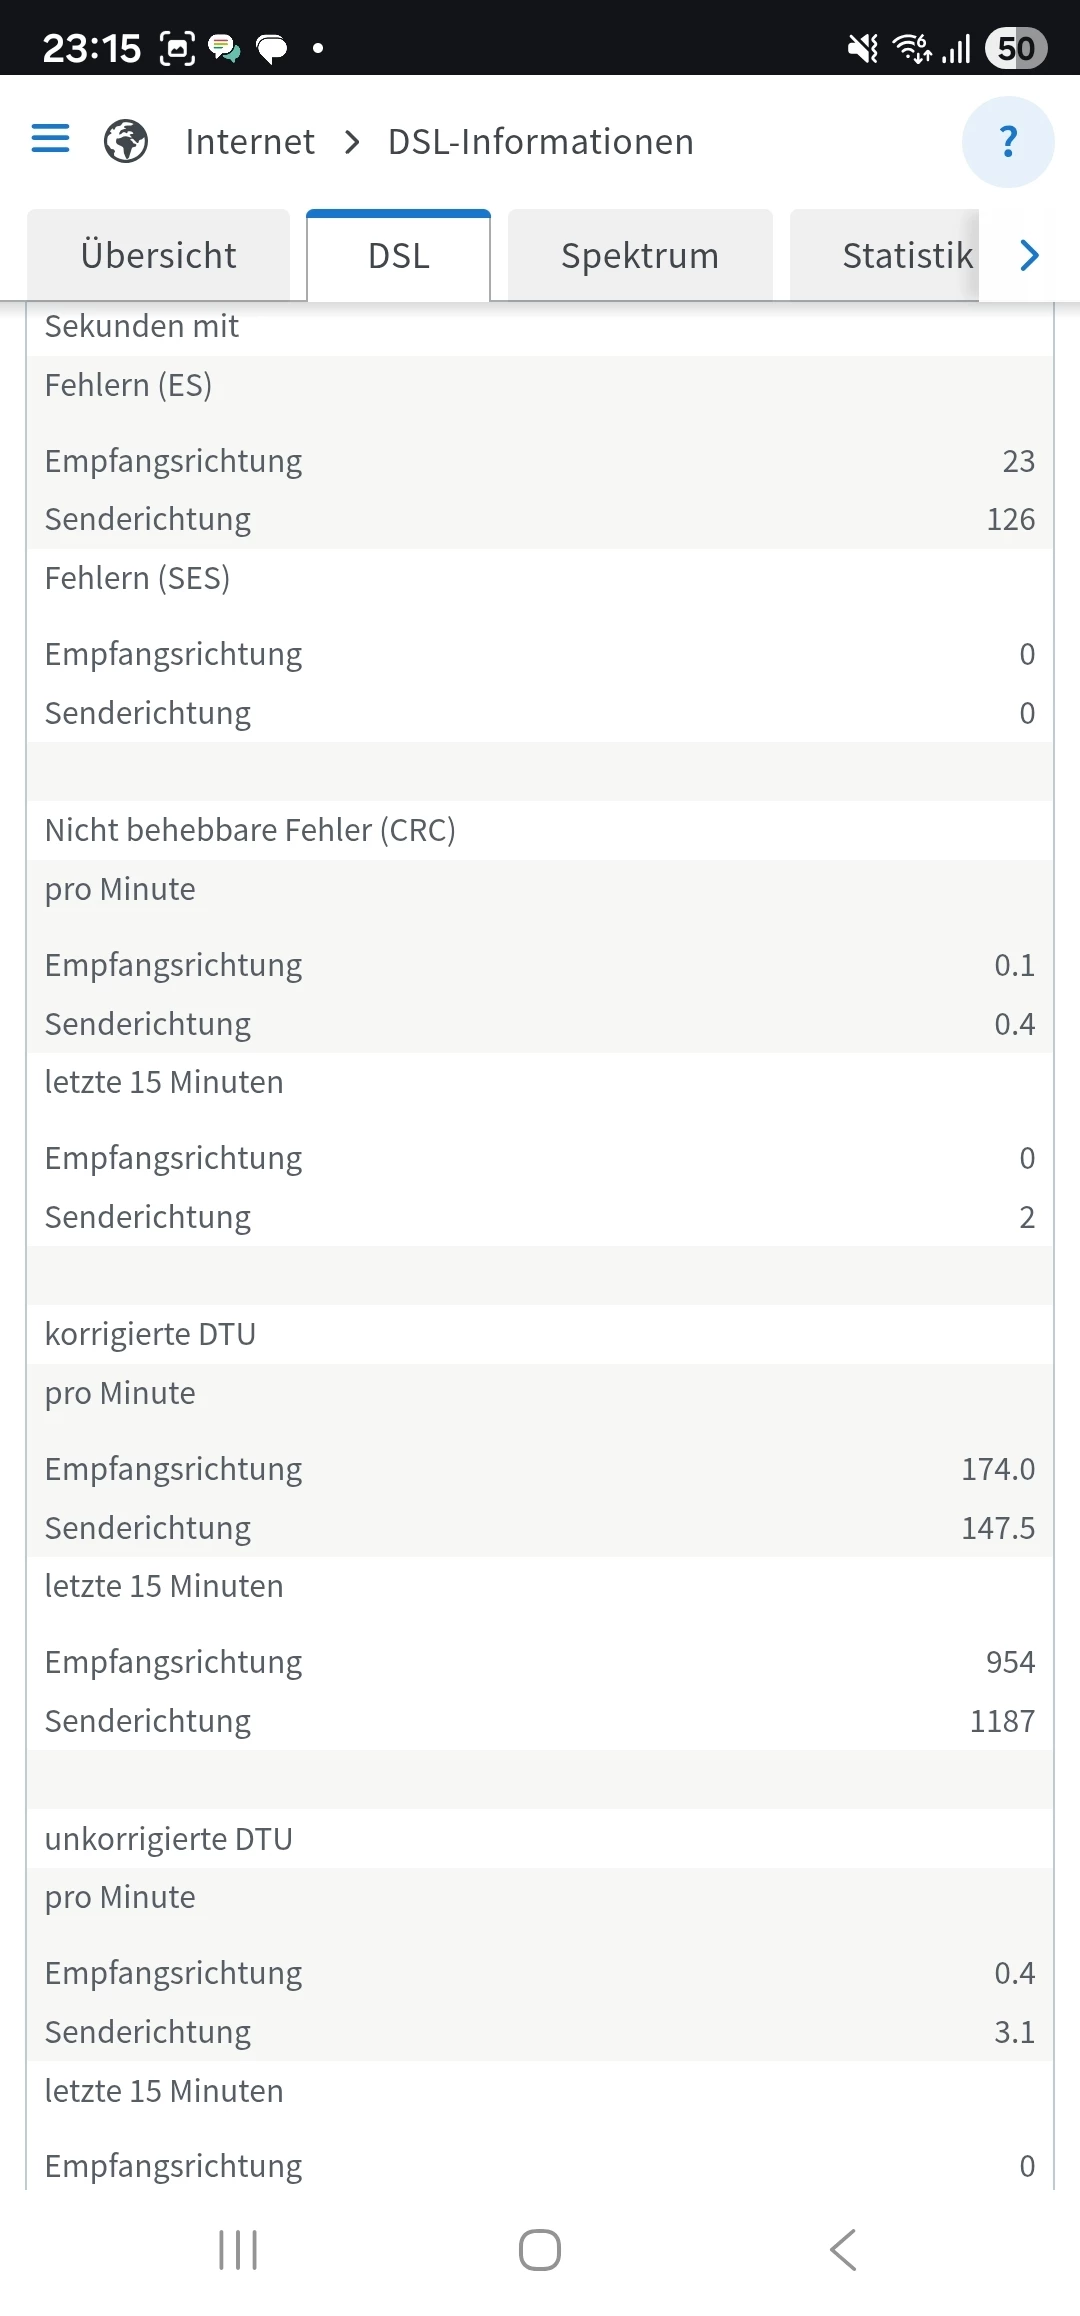Screen dimensions: 1080x2316
Task: Switch to the Übersicht tab
Action: pyautogui.click(x=159, y=256)
